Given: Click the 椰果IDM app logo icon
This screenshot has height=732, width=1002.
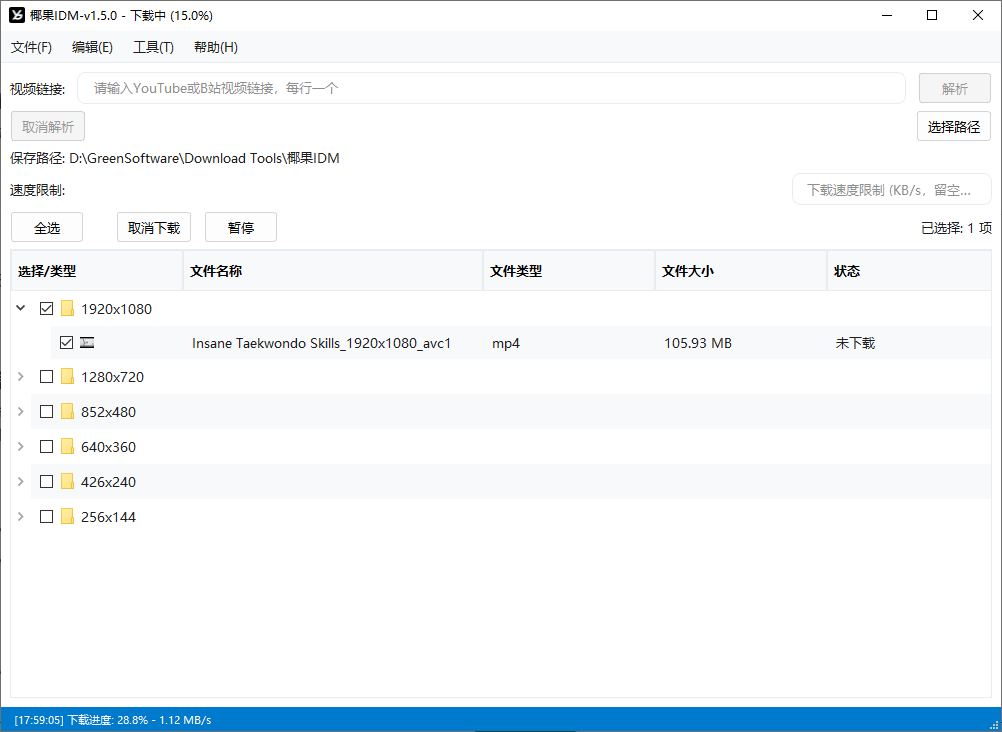Looking at the screenshot, I should point(17,15).
